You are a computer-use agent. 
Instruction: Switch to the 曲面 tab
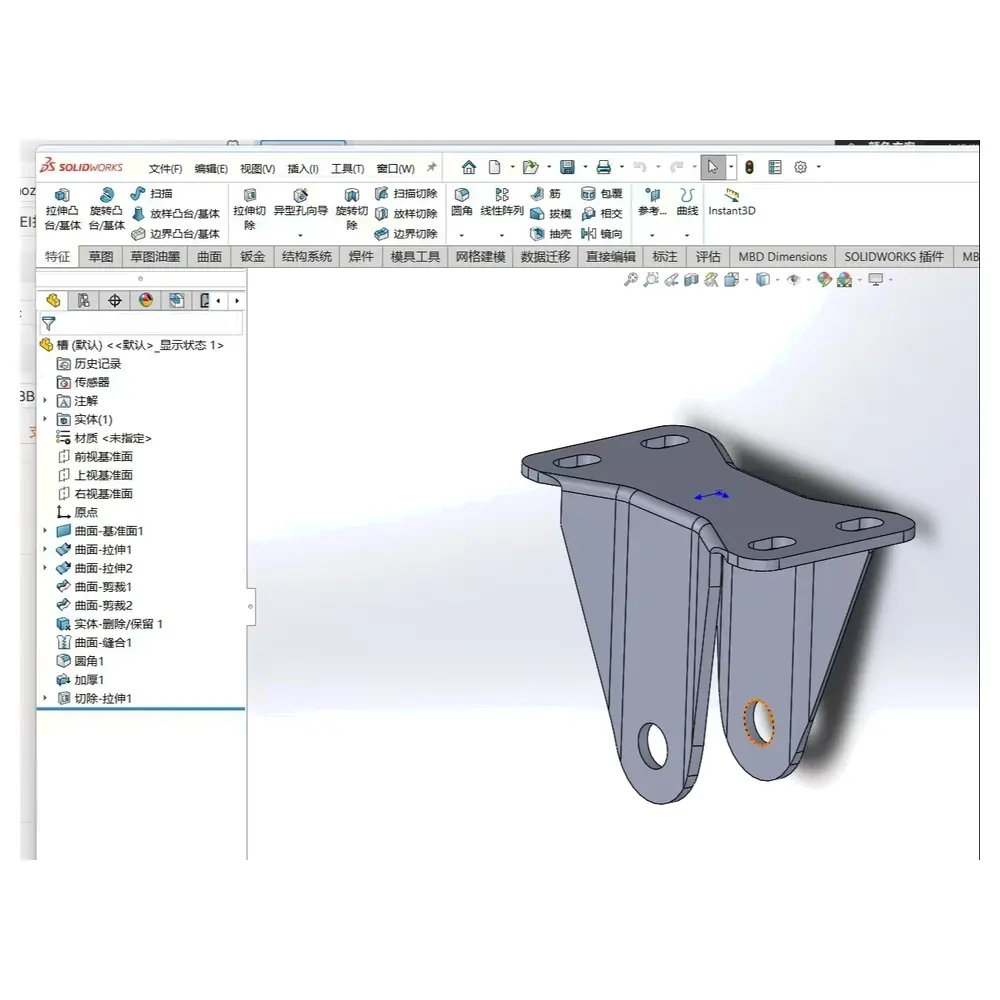click(x=209, y=256)
